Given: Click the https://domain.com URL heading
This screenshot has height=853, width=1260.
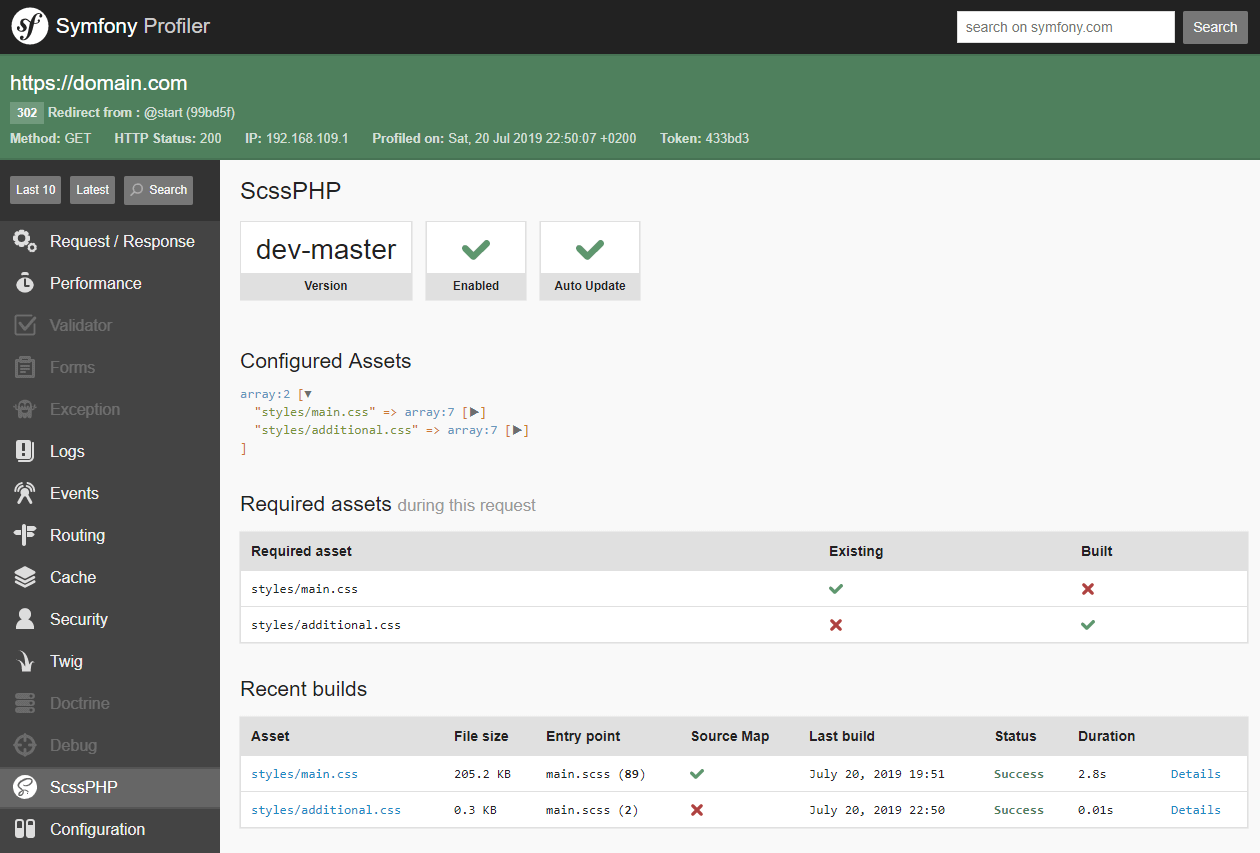Looking at the screenshot, I should [x=99, y=83].
